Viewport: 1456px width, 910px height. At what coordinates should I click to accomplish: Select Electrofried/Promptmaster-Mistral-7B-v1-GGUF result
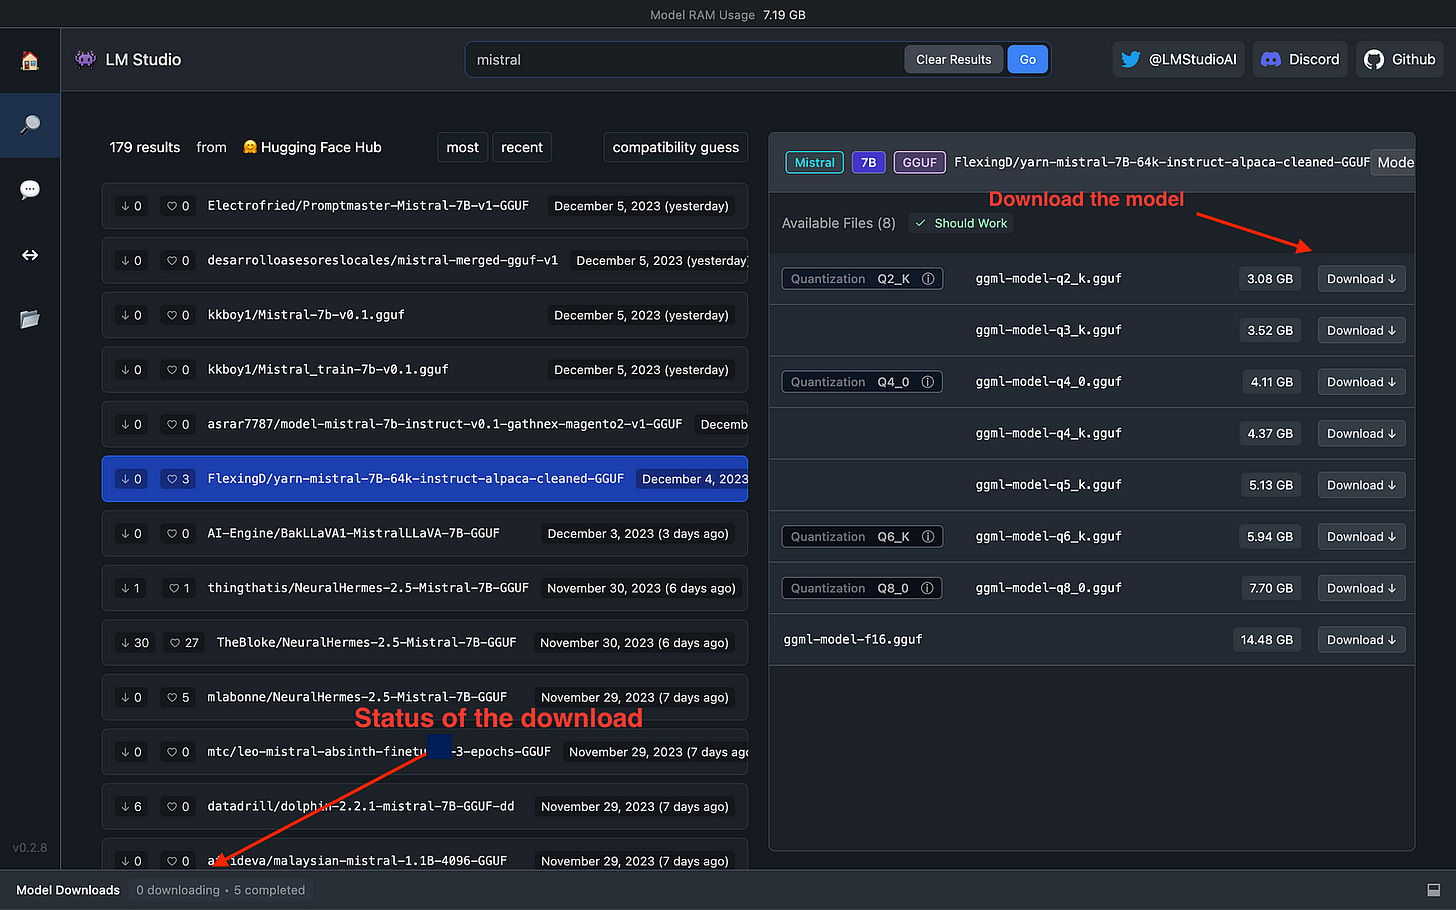coord(425,206)
